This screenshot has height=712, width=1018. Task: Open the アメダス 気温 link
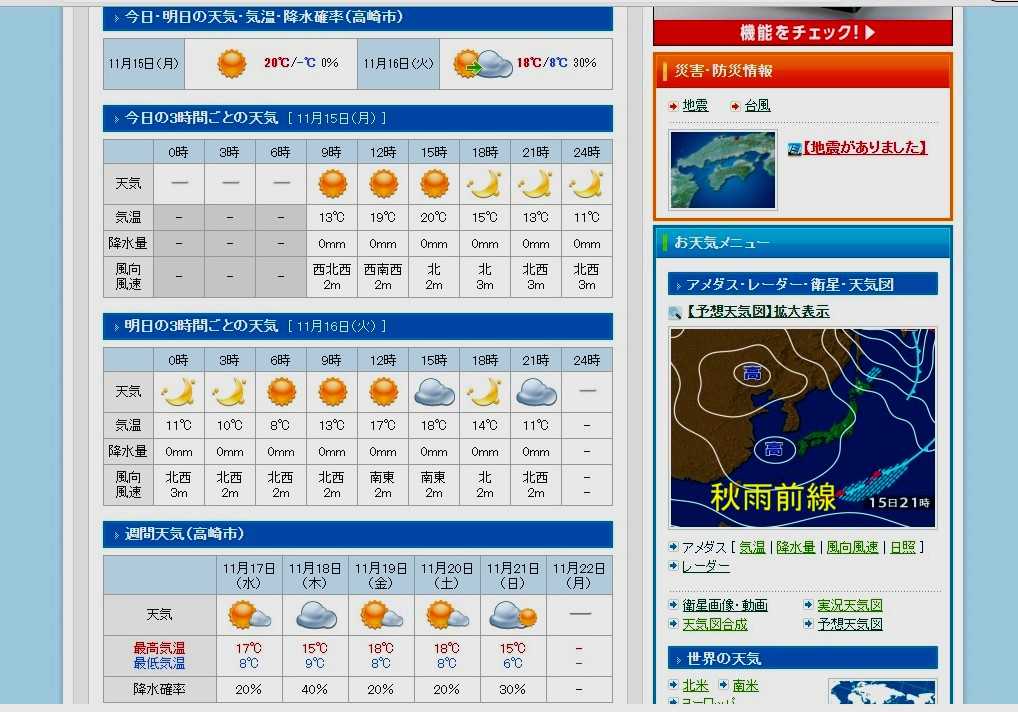click(x=752, y=547)
